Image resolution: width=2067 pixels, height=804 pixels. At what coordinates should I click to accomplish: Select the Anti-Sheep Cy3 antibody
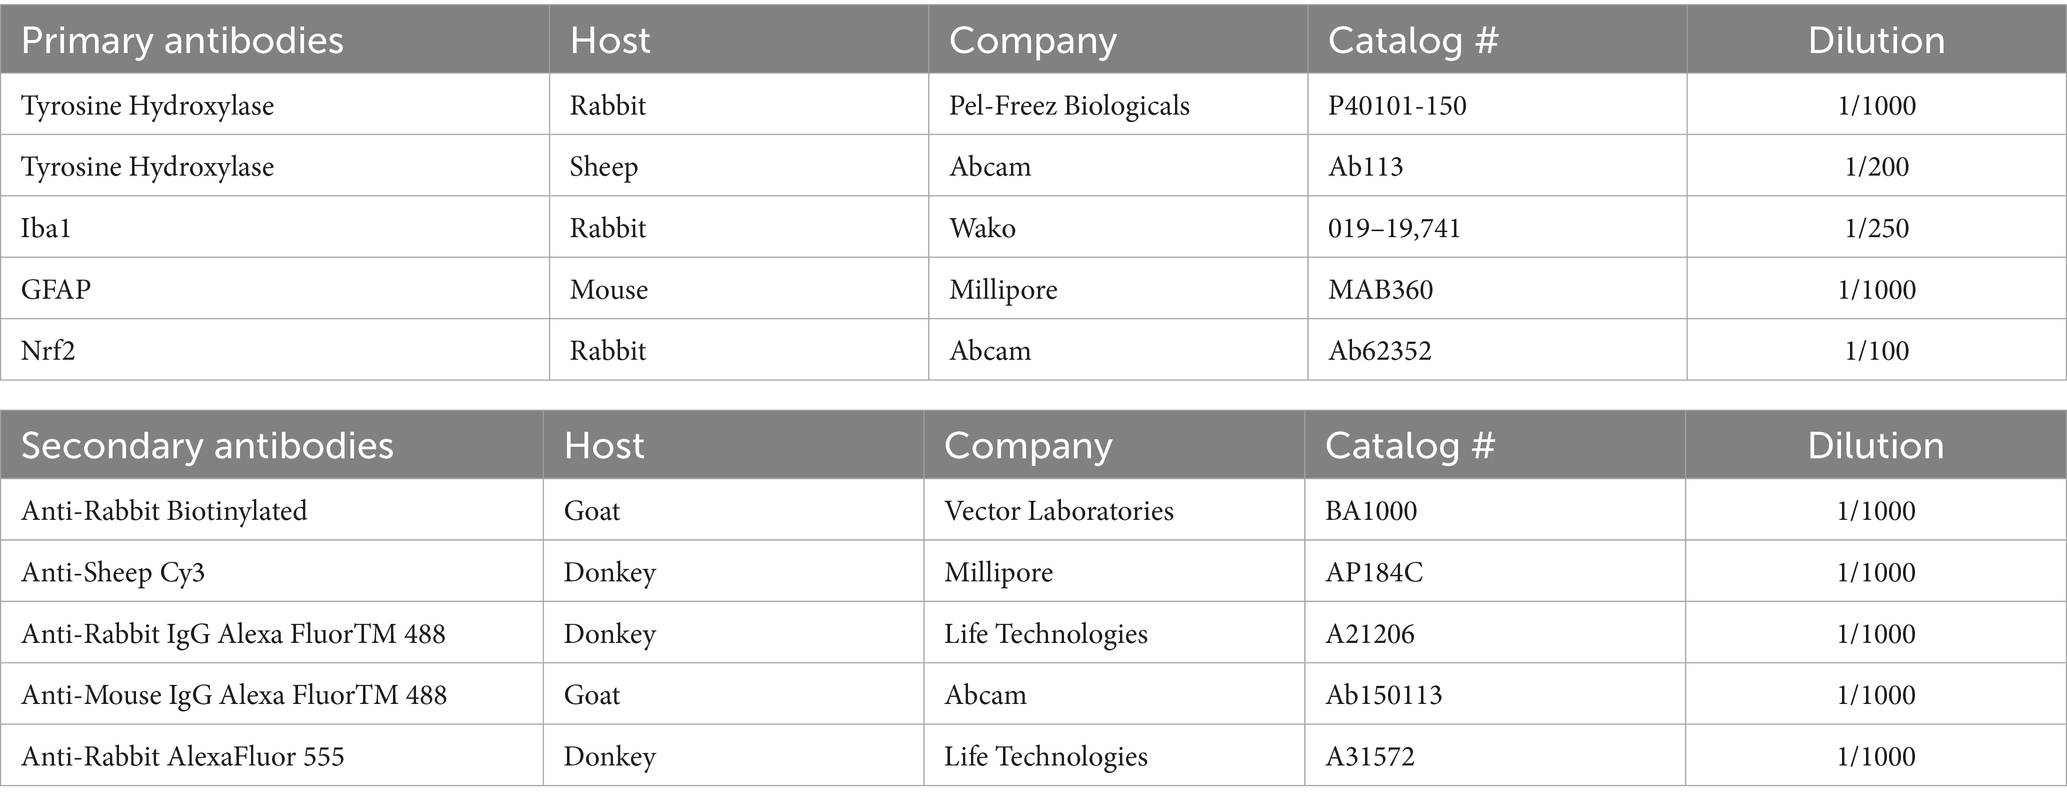click(113, 573)
